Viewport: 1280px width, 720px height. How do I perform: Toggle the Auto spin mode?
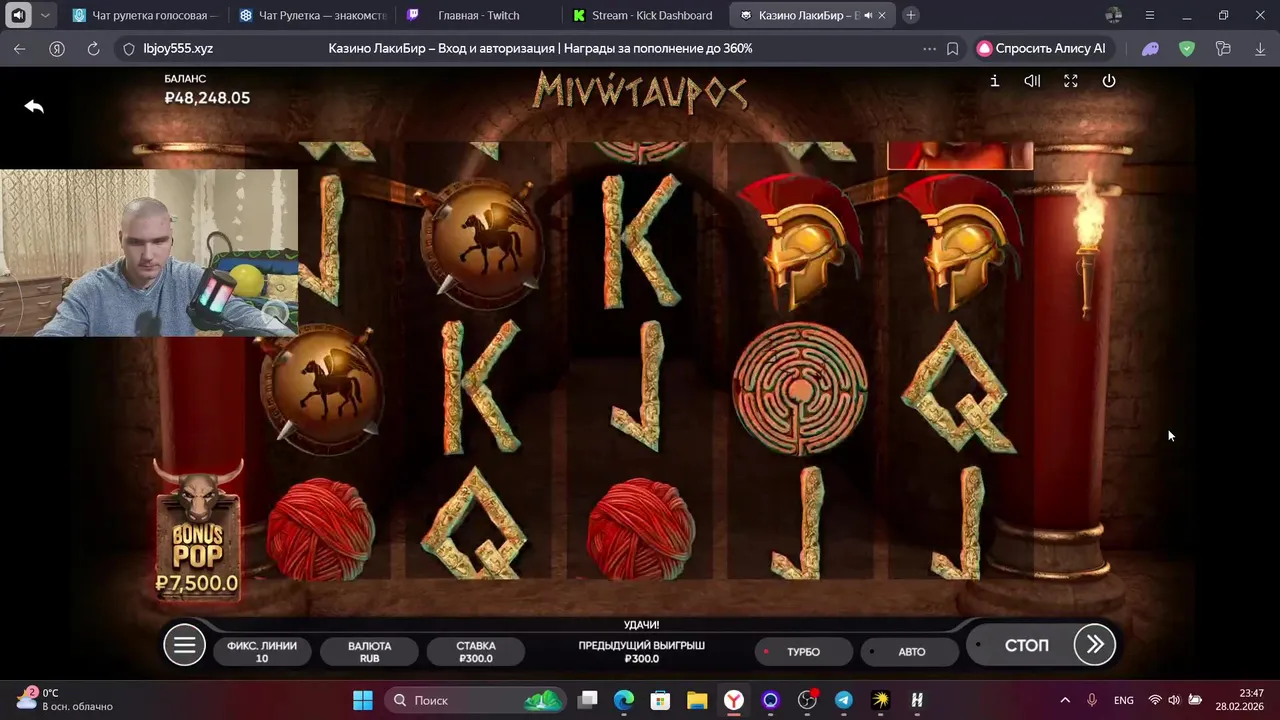(911, 652)
